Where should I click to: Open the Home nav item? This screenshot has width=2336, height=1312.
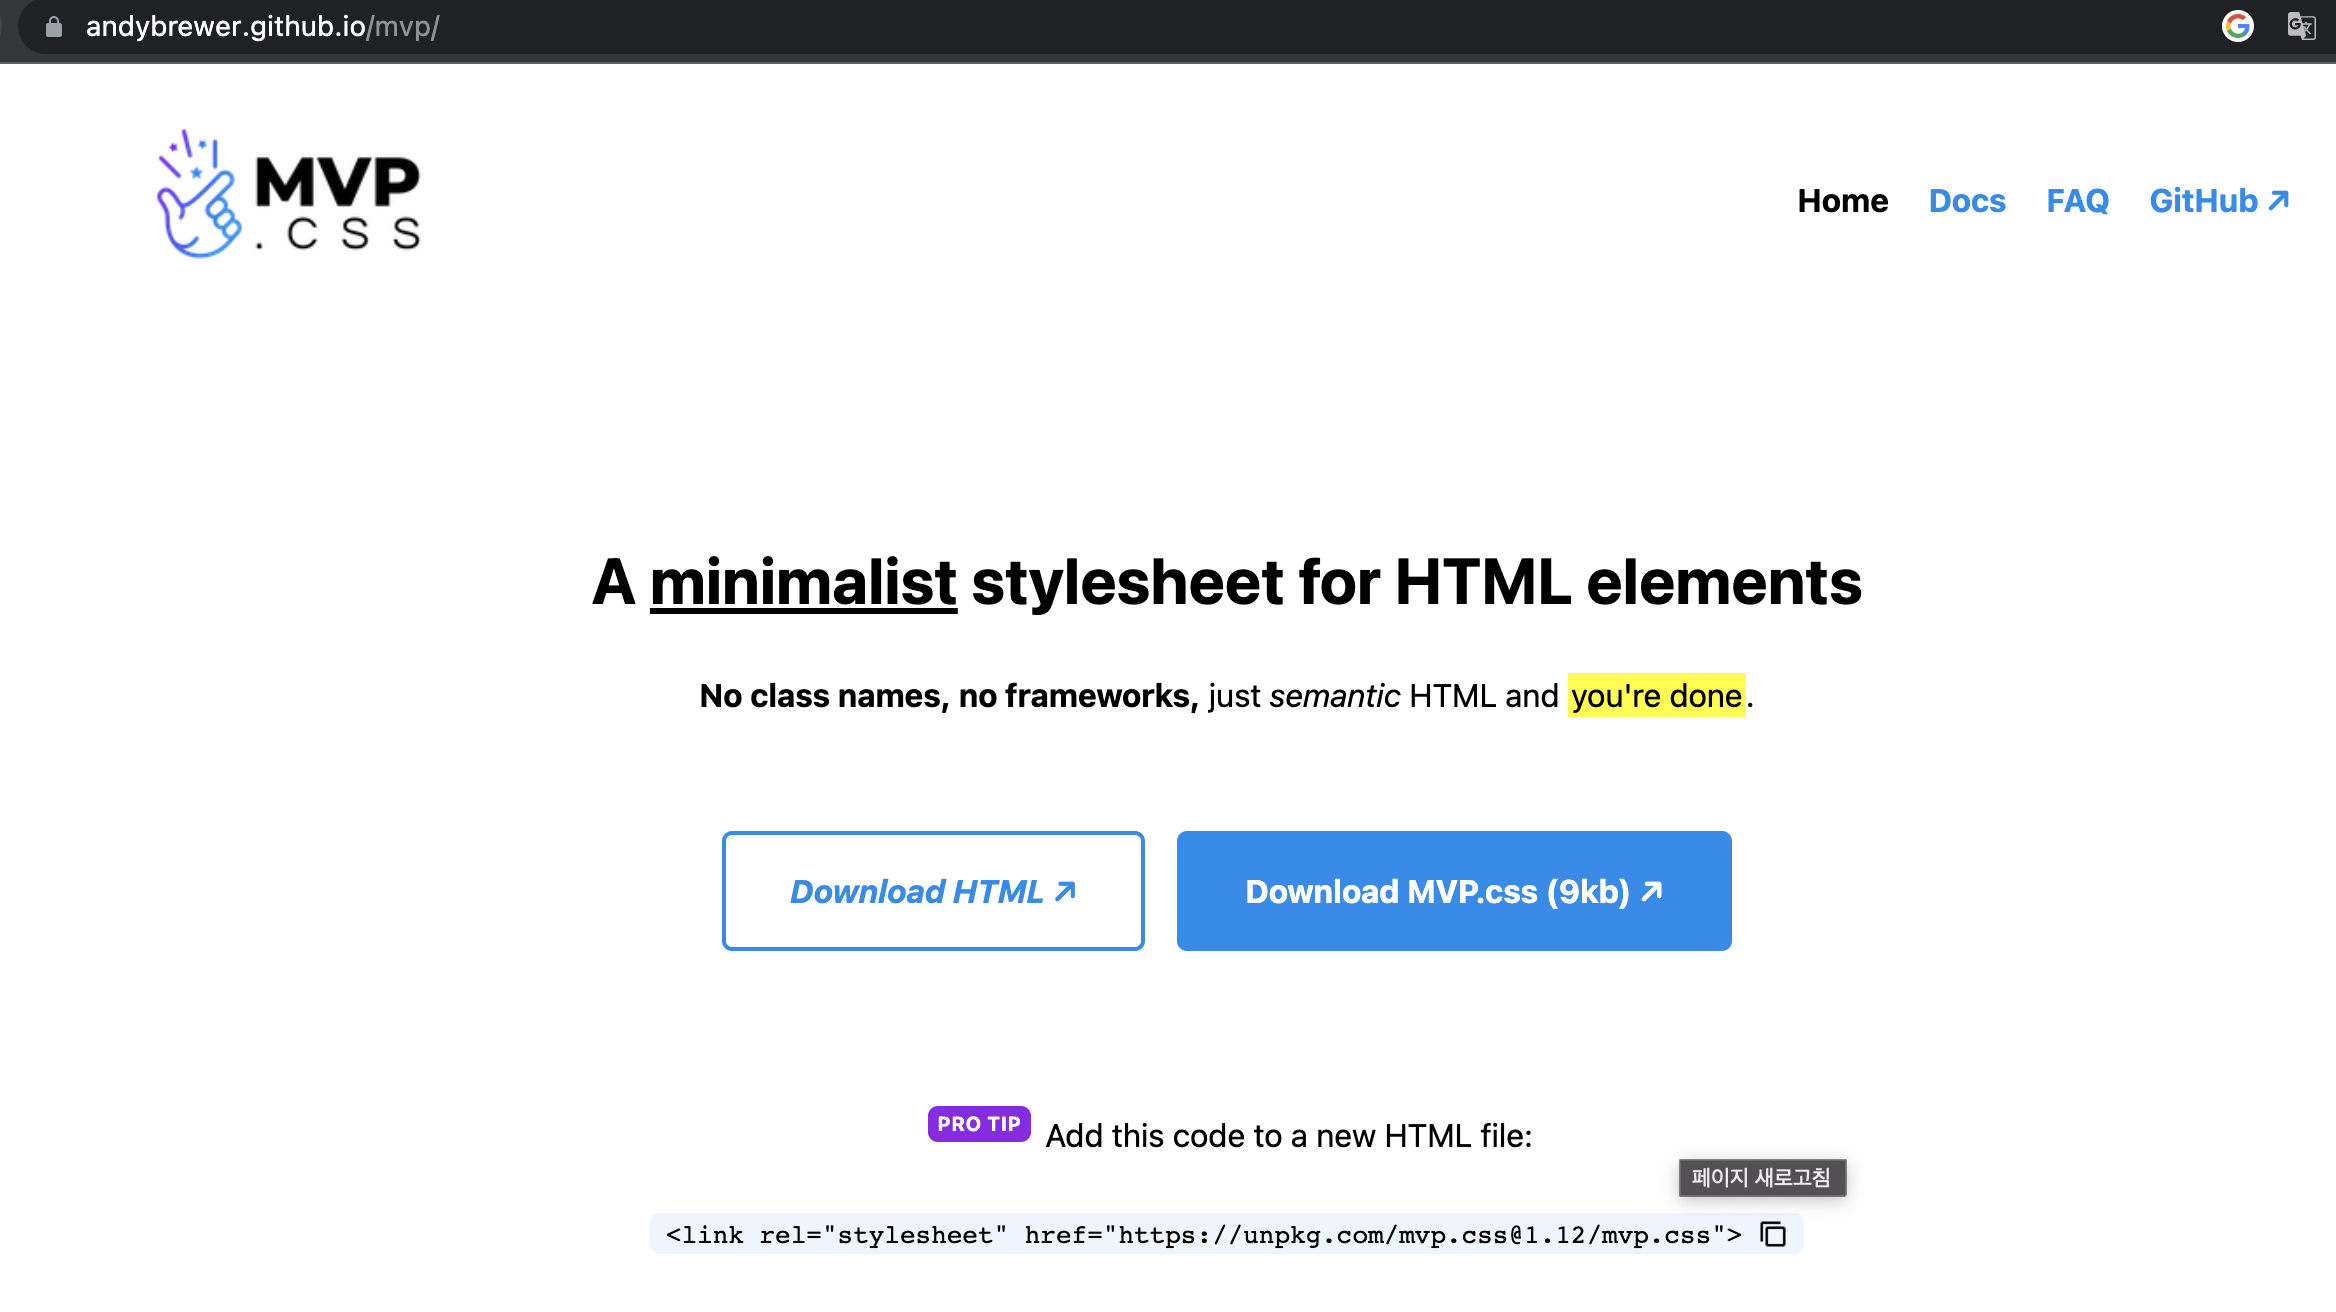[x=1842, y=201]
